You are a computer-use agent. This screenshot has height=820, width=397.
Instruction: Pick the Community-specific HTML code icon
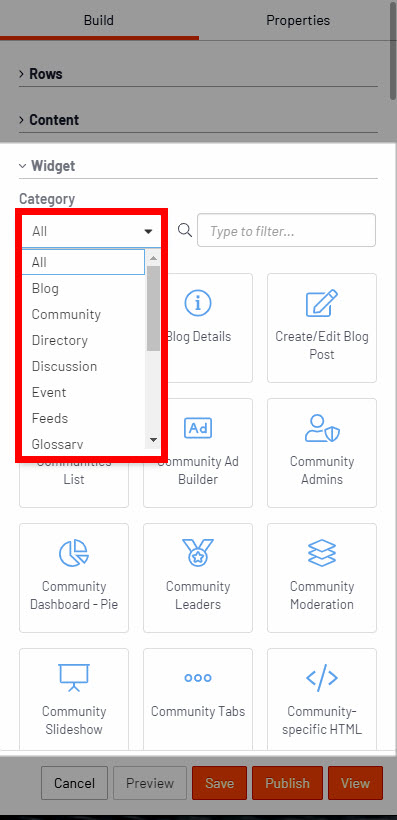click(x=322, y=678)
